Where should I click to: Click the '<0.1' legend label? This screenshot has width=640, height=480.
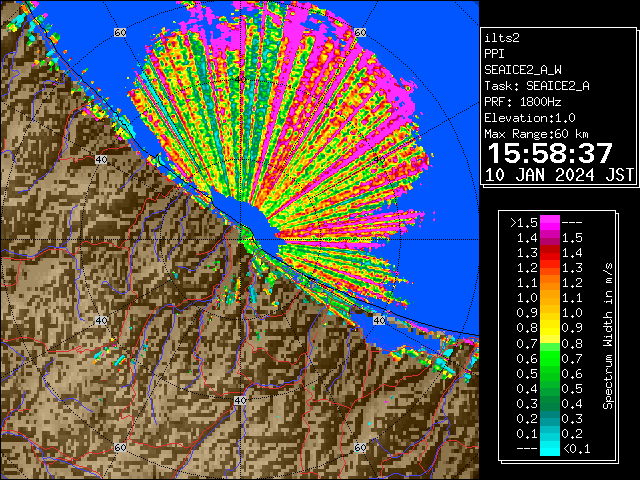tap(576, 449)
